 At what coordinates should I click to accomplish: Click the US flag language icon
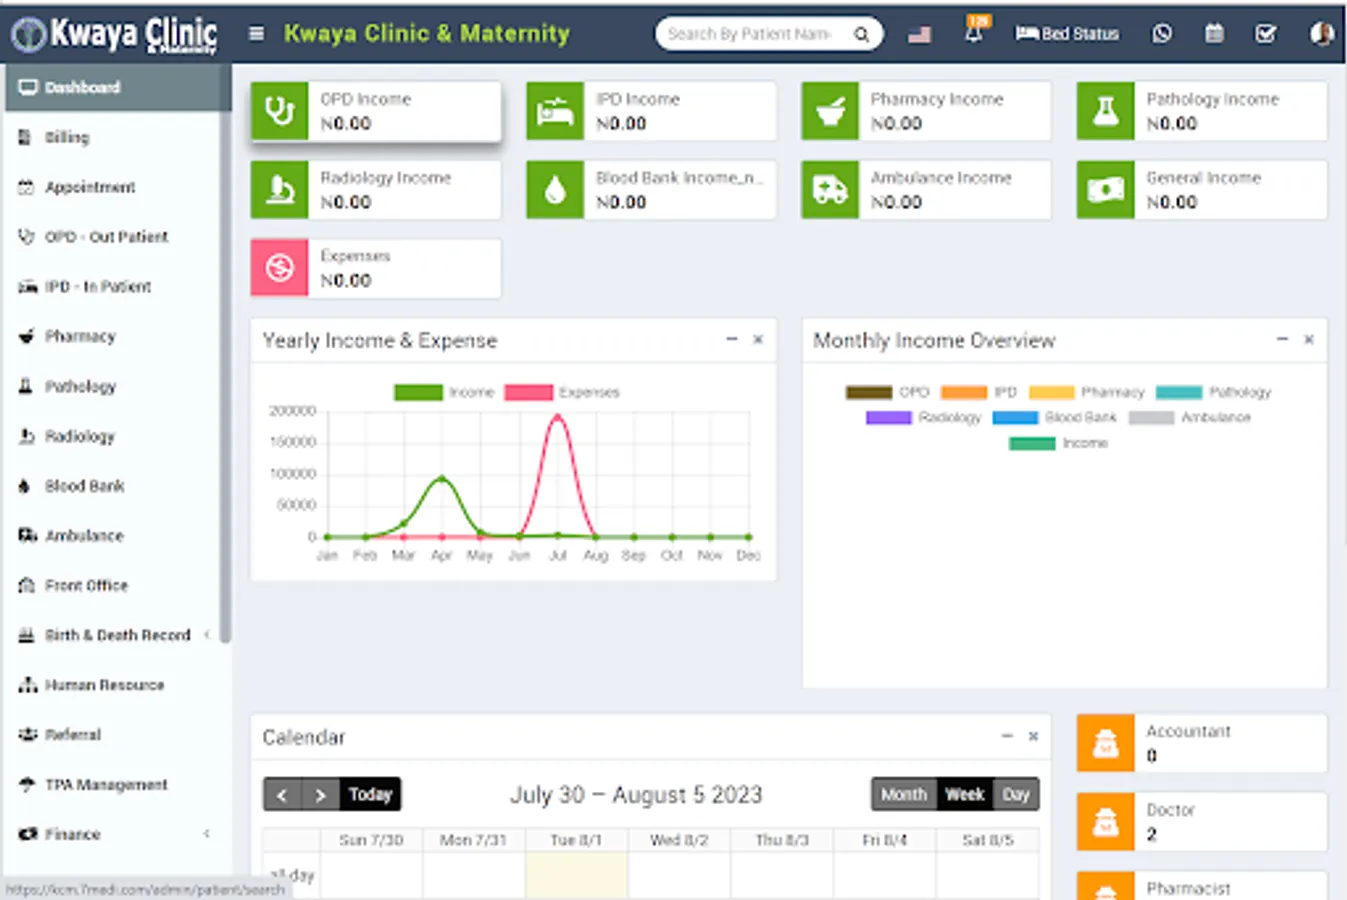920,35
